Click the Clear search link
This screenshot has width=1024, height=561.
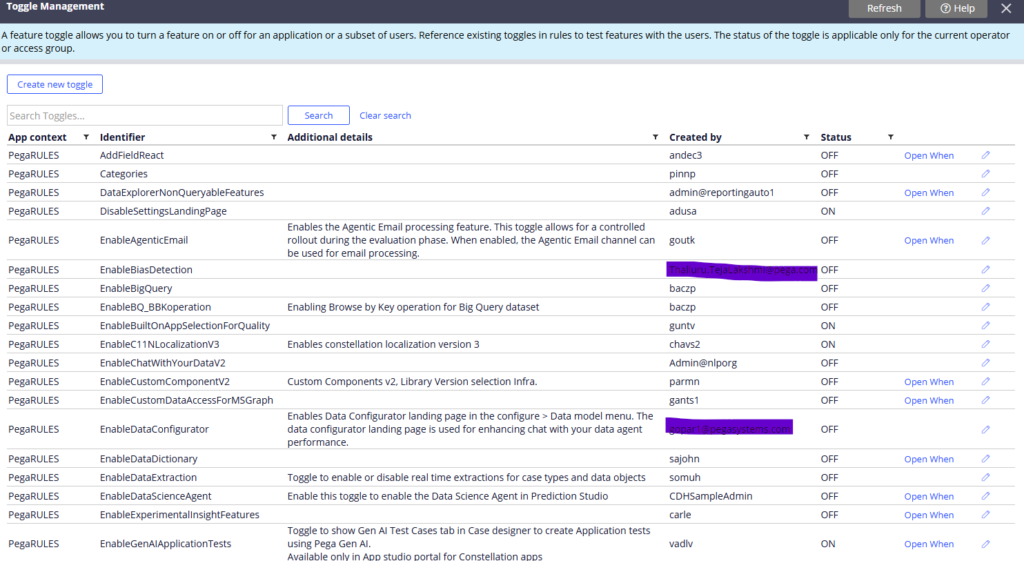(x=385, y=116)
